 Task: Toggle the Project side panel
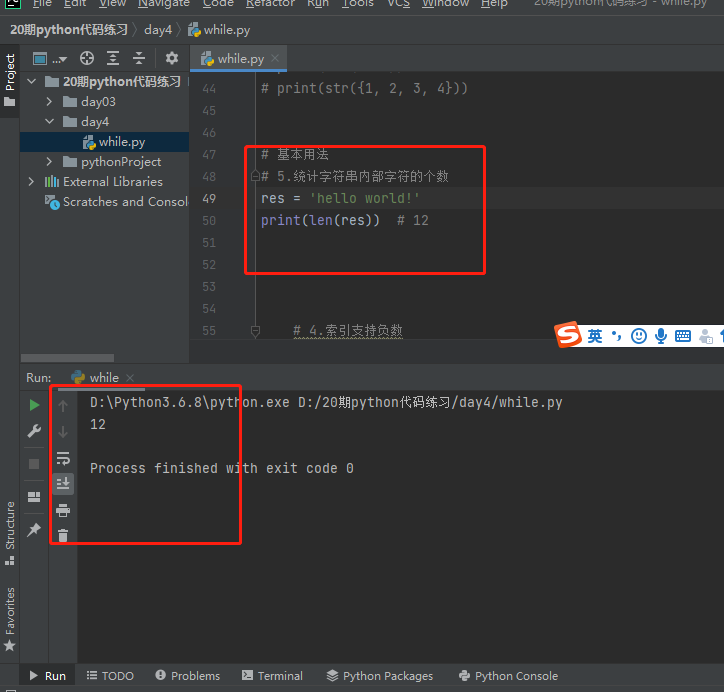10,80
